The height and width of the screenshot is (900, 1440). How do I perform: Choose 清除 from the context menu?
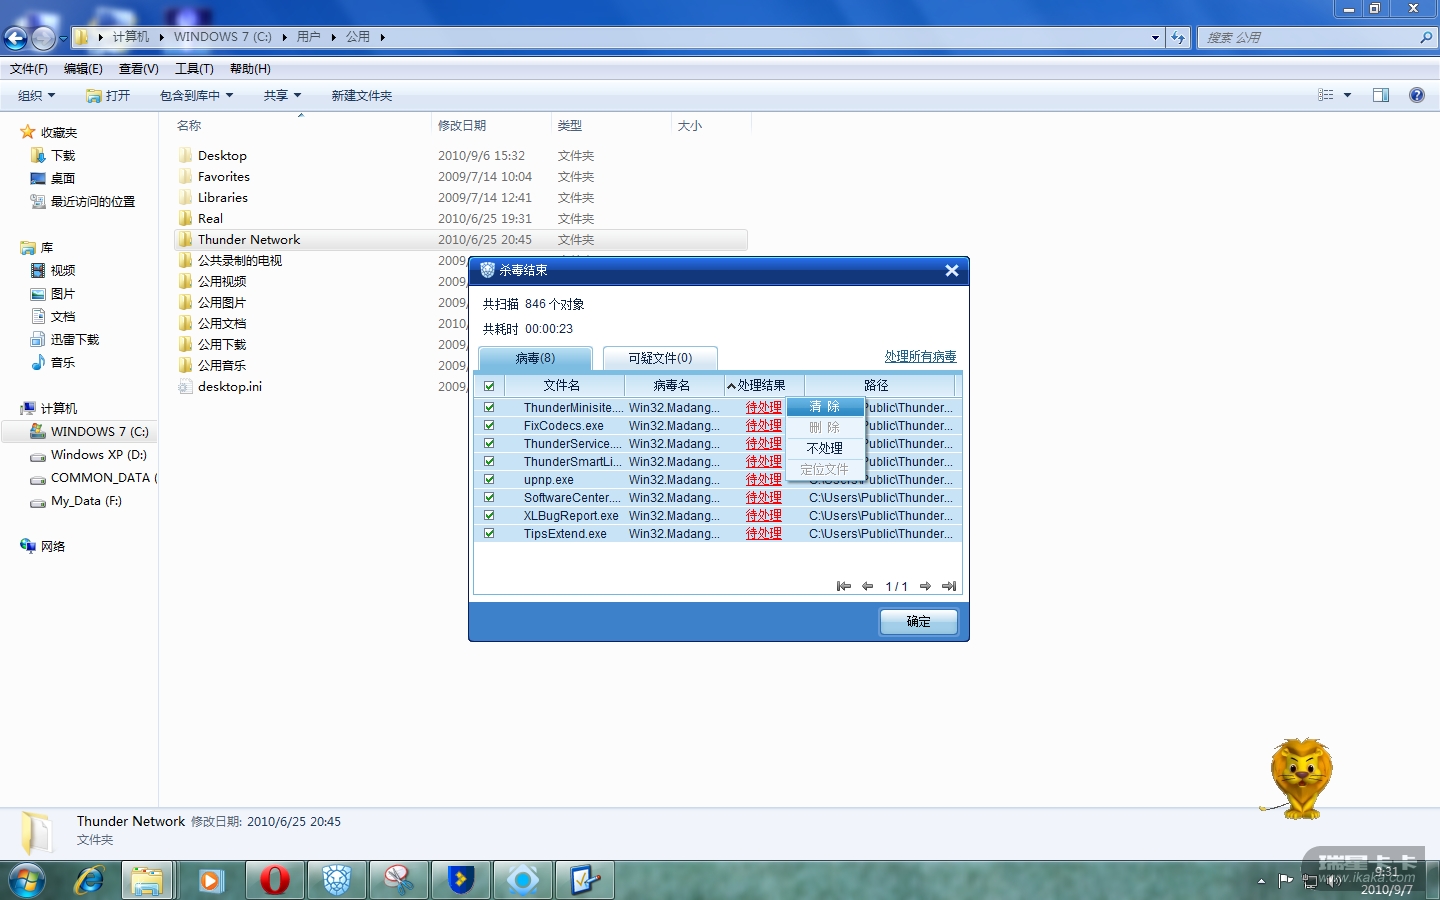(x=825, y=407)
